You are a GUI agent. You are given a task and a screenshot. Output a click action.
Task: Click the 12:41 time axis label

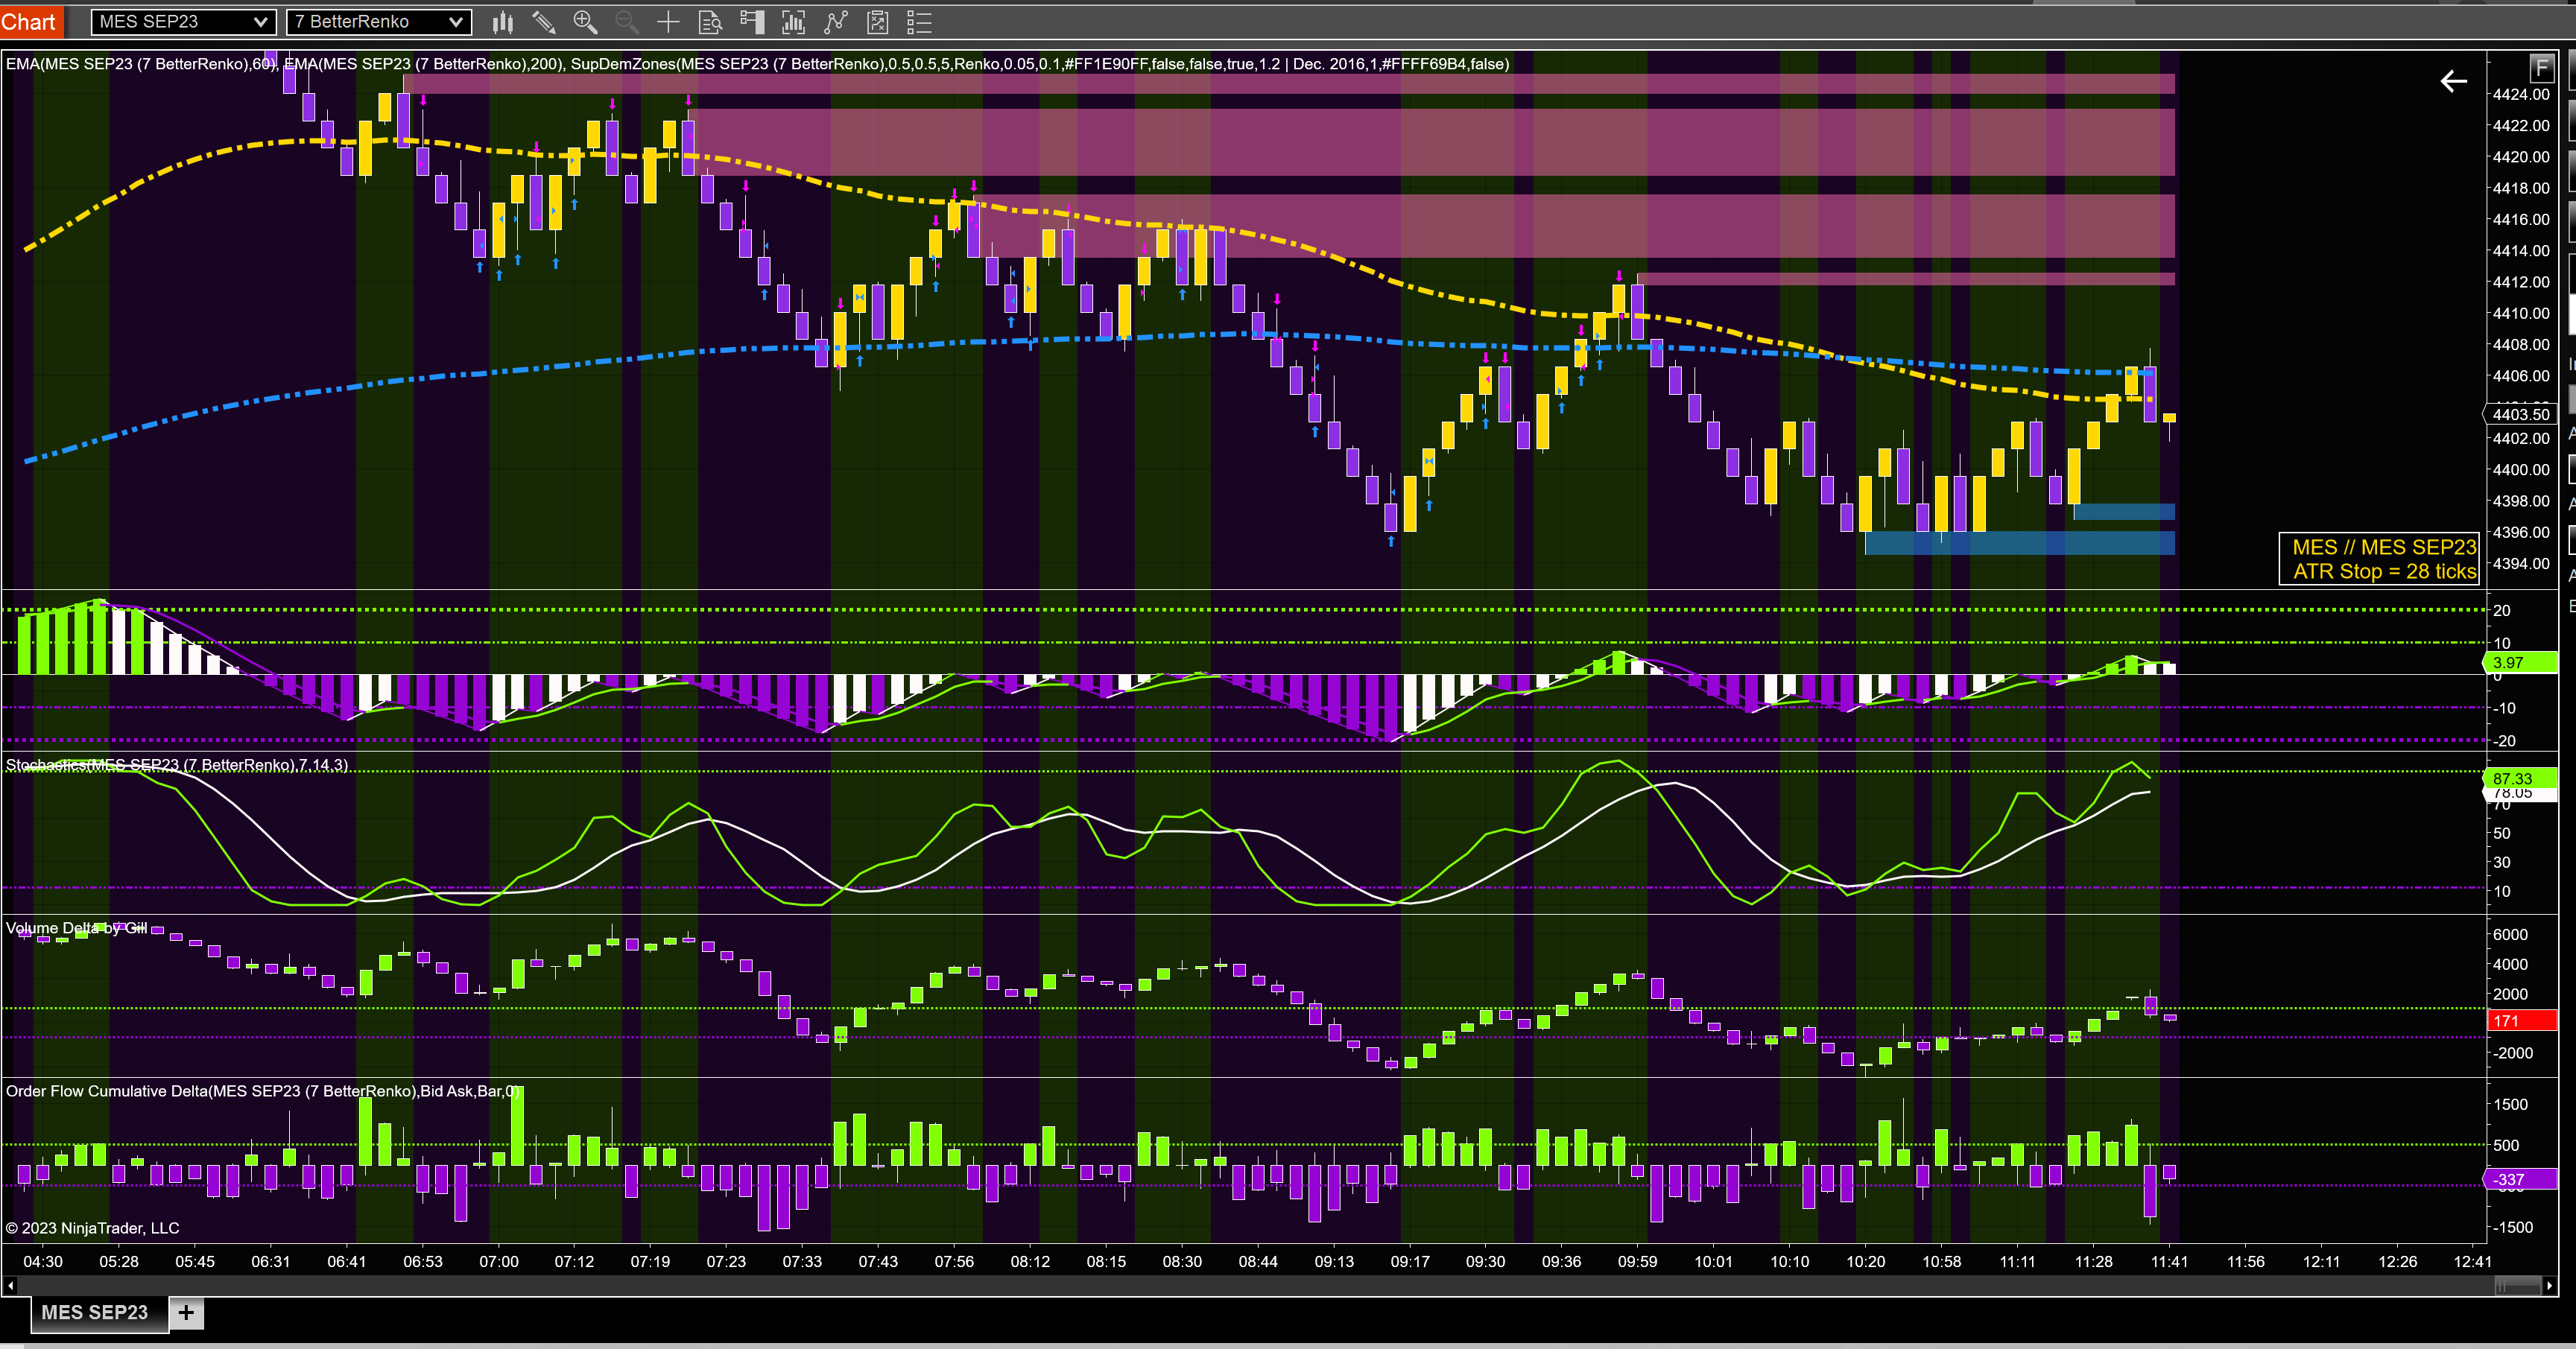(2473, 1261)
